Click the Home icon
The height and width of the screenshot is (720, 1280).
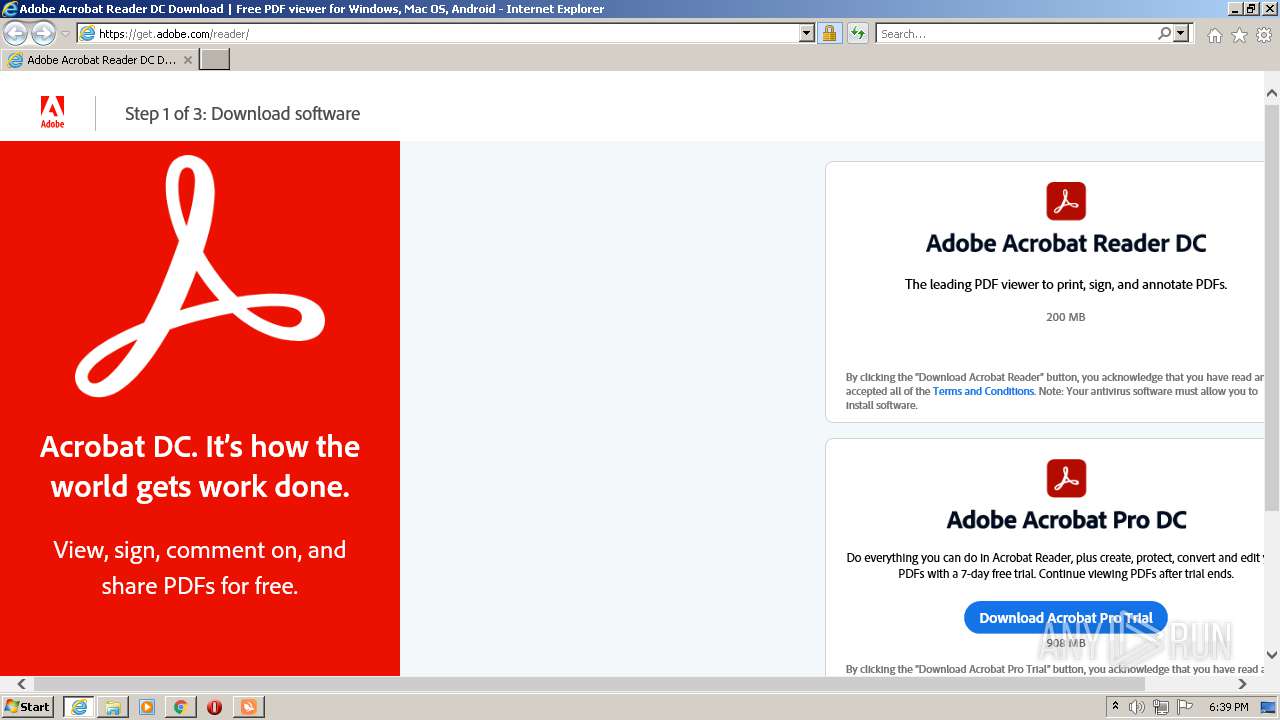click(x=1214, y=35)
